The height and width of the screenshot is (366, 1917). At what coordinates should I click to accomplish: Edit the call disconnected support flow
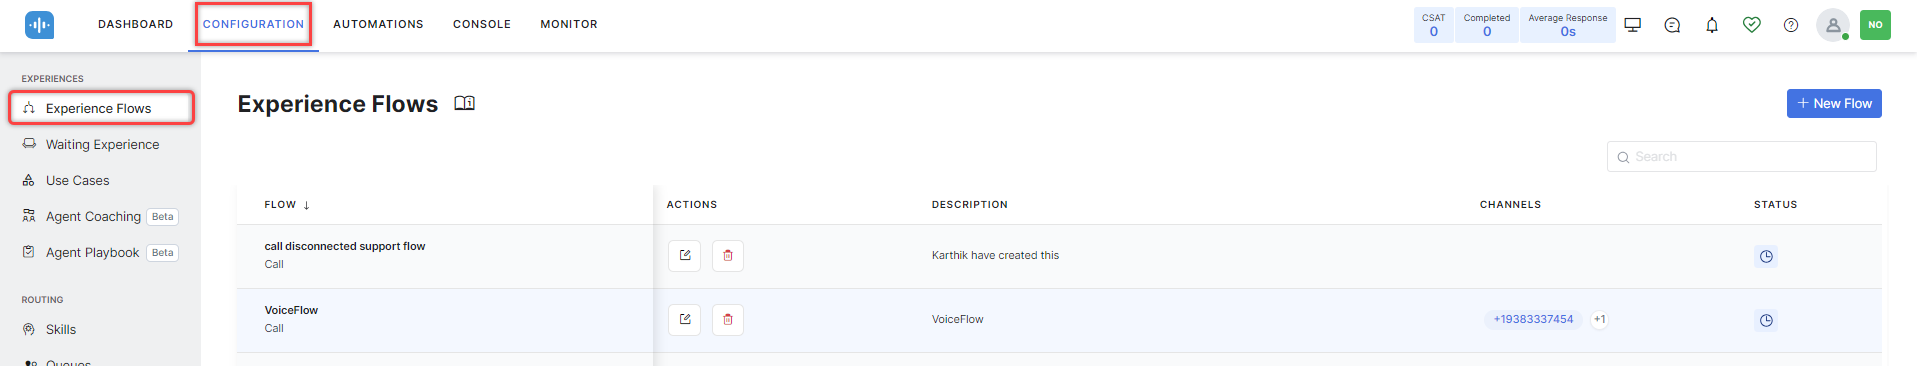click(684, 256)
